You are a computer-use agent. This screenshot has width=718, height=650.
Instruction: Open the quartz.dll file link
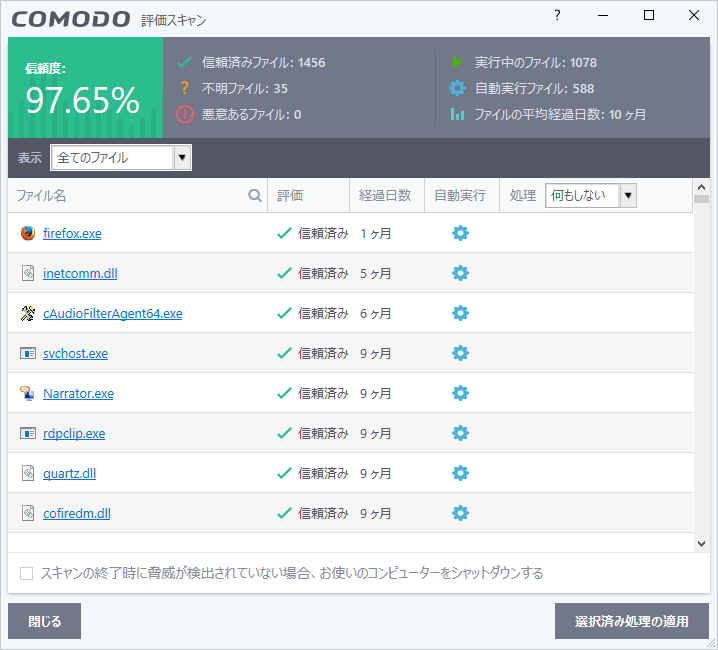(70, 473)
